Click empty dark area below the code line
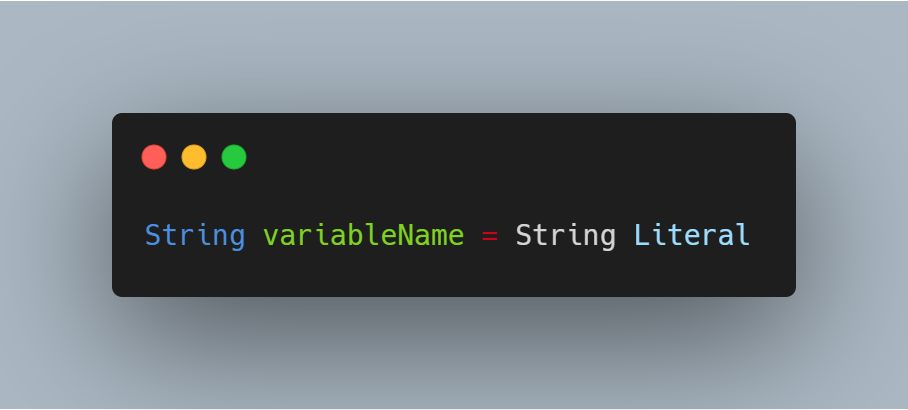Screen dimensions: 908x410 point(450,275)
